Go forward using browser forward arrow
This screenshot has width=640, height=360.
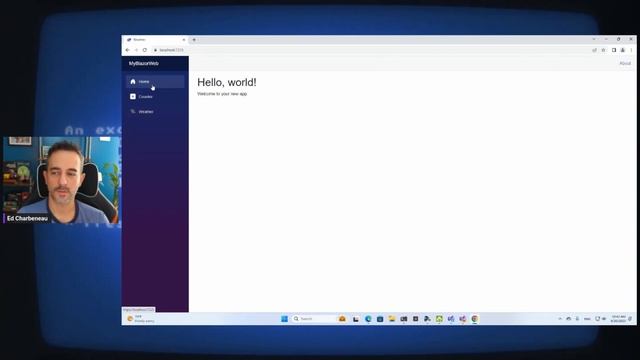click(x=136, y=50)
